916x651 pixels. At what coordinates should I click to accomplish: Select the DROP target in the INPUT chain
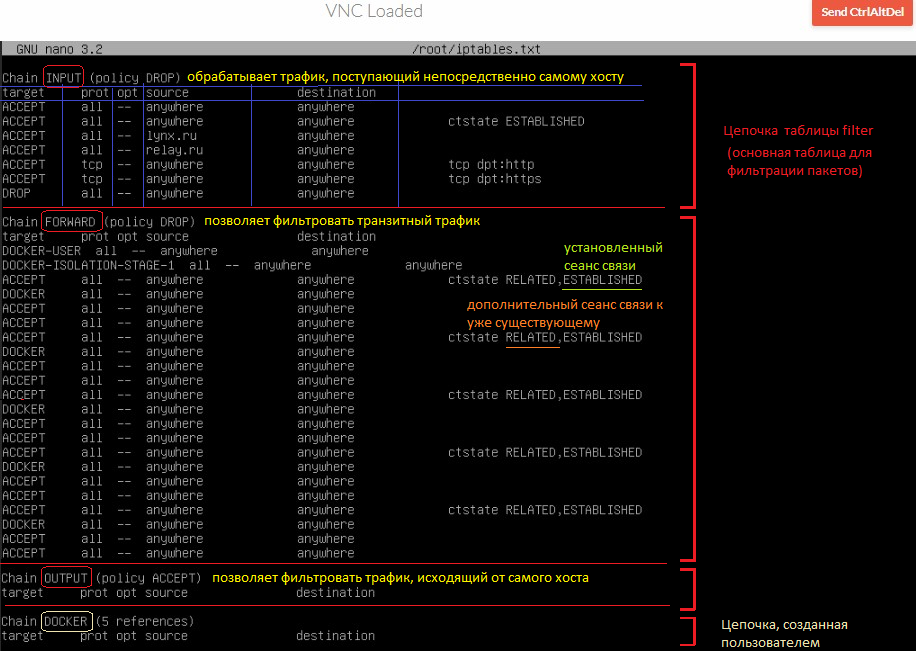pyautogui.click(x=18, y=193)
